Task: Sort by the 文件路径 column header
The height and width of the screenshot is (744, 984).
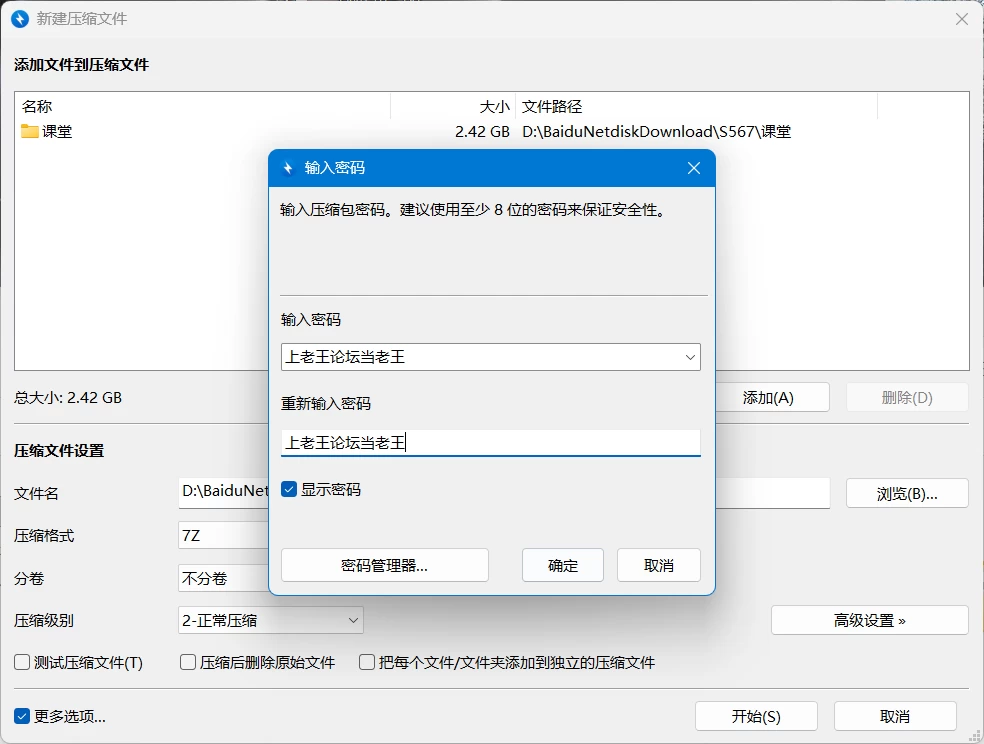Action: [697, 107]
